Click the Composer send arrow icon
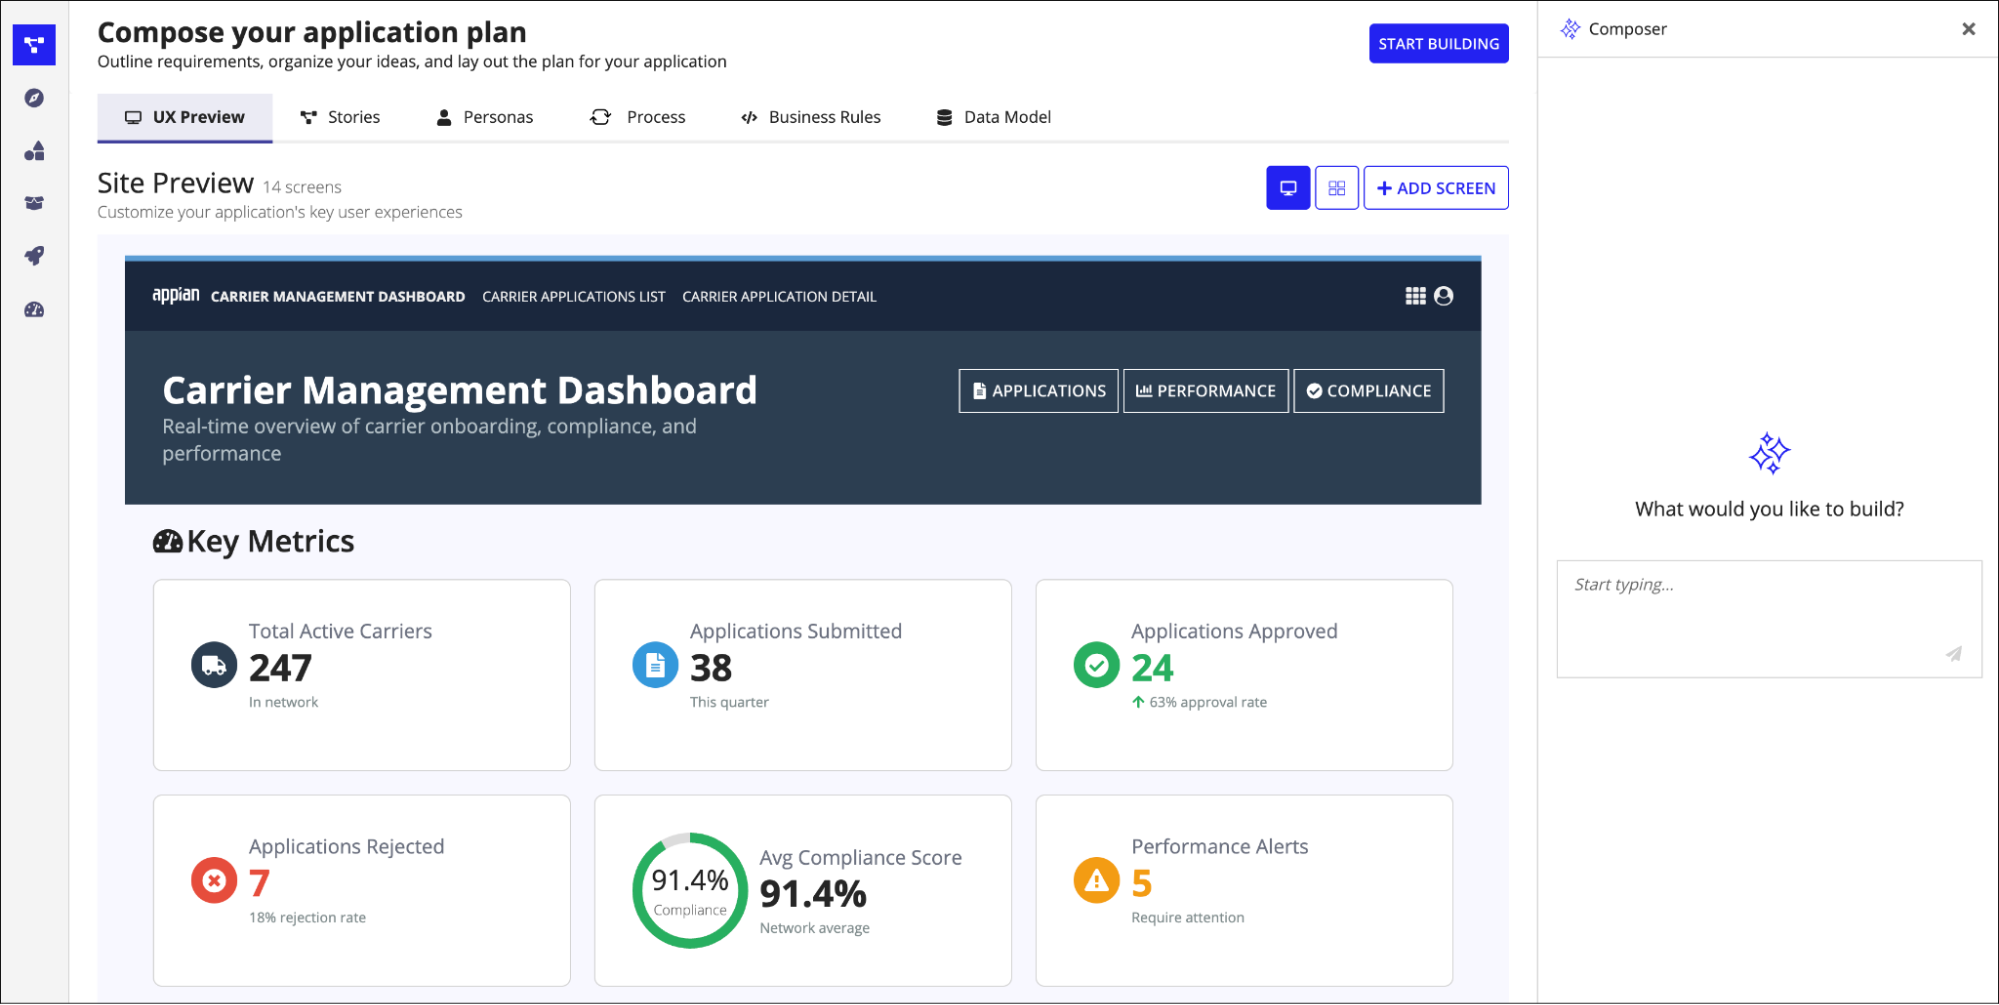The height and width of the screenshot is (1005, 1999). [x=1954, y=653]
